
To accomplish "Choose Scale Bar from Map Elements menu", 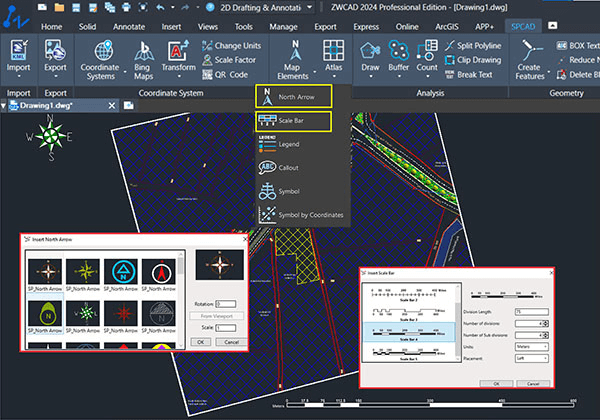I will (x=293, y=121).
